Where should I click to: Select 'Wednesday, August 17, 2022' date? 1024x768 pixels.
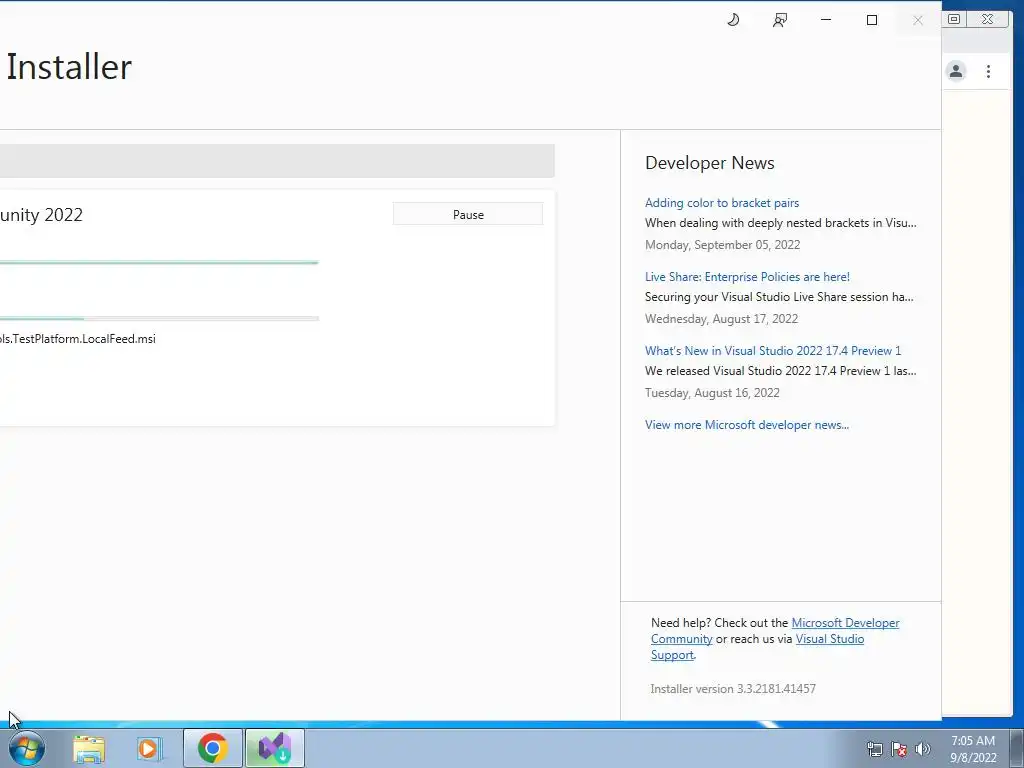(721, 319)
